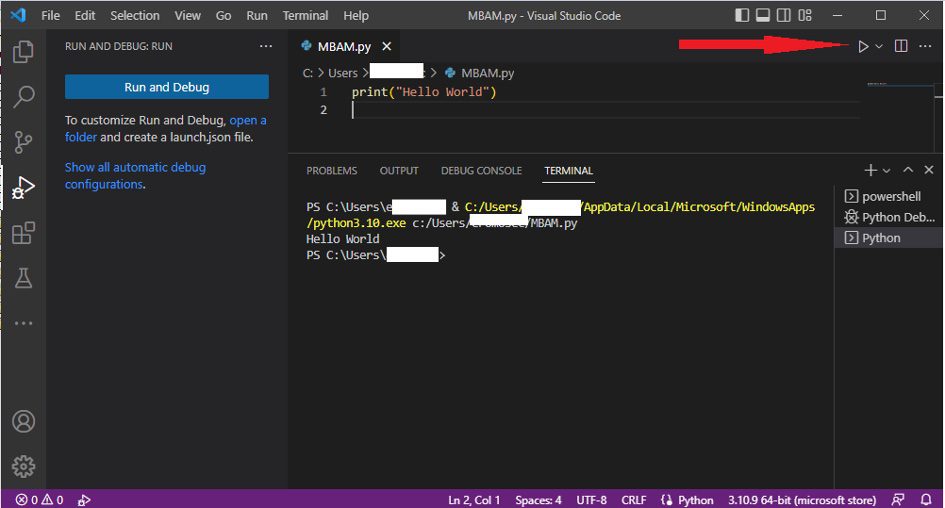Click 'Show all automatic debug configurations' link
Image resolution: width=945 pixels, height=508 pixels.
[136, 175]
